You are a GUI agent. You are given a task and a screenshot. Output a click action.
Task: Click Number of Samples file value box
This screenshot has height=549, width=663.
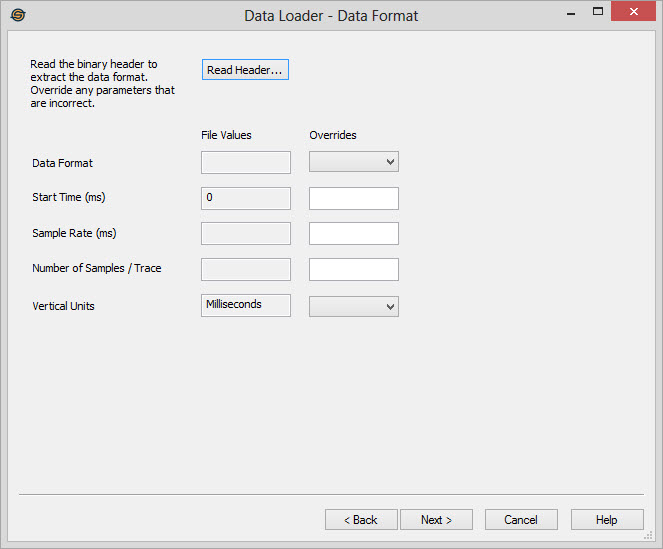246,269
